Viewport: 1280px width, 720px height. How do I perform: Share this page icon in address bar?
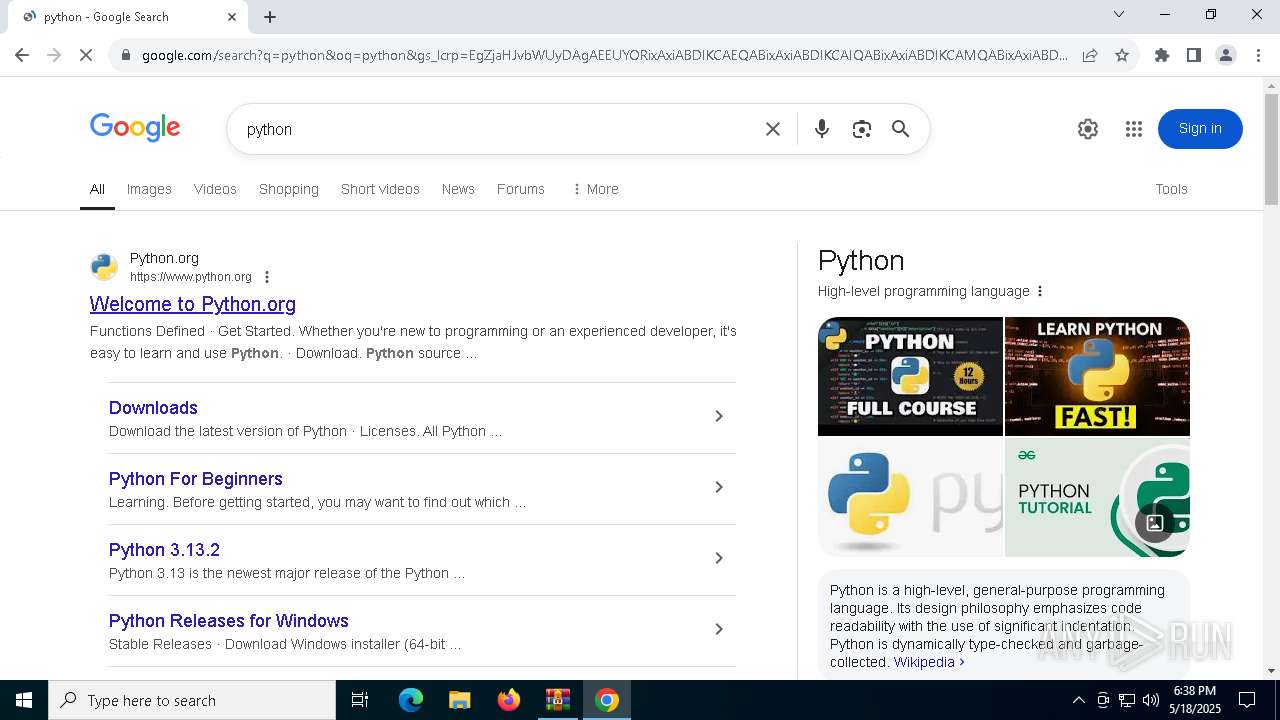[x=1090, y=55]
